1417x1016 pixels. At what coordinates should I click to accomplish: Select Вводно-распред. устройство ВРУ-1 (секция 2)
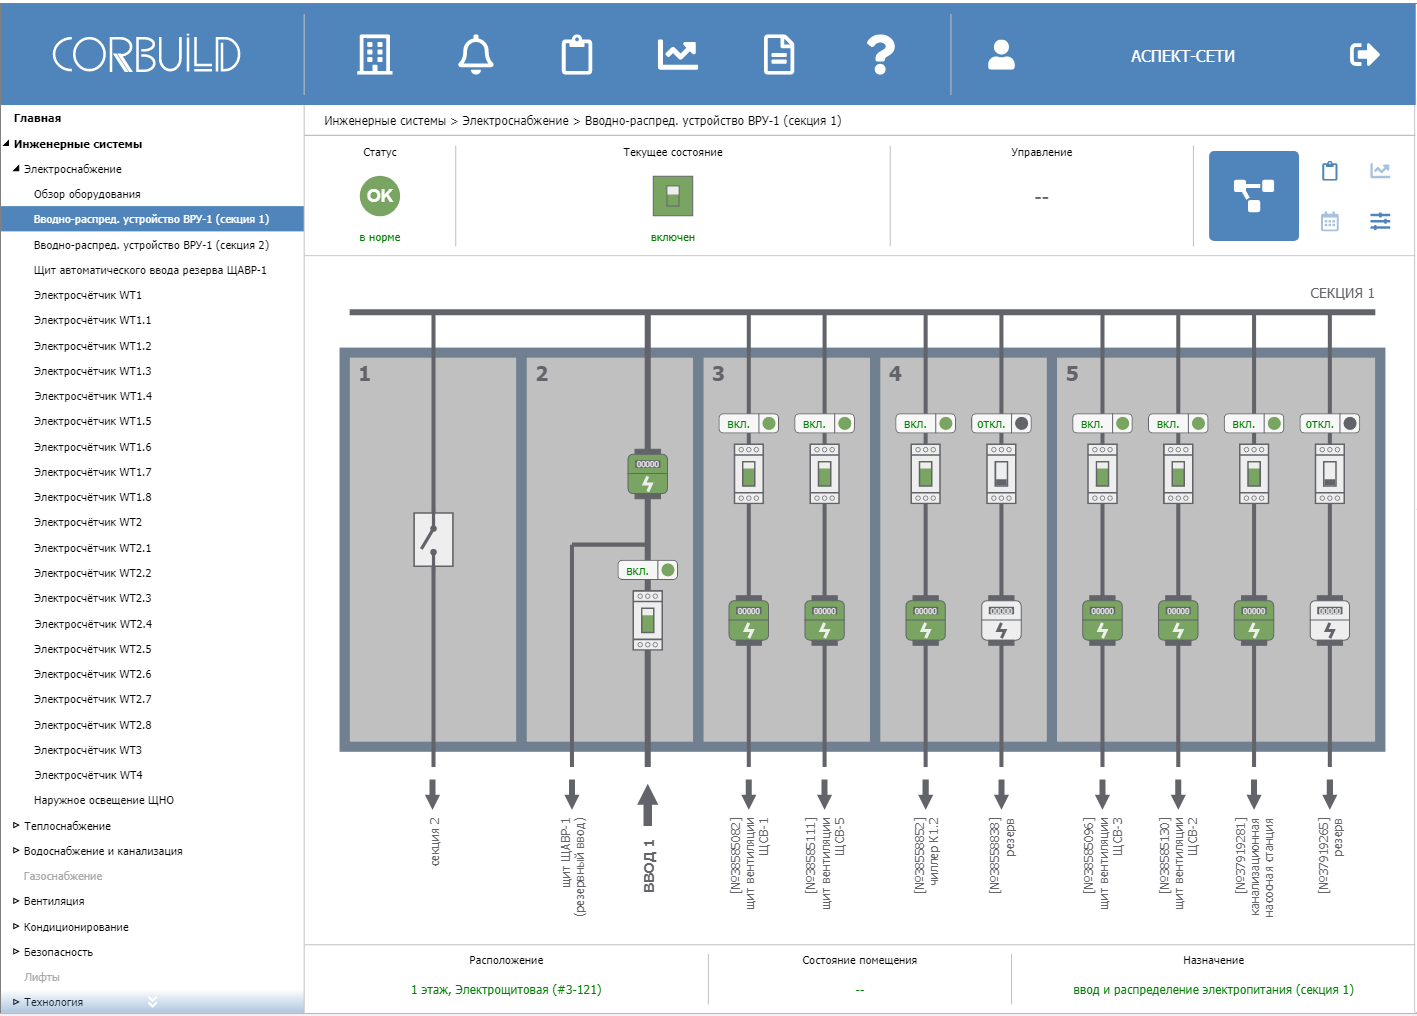[151, 245]
